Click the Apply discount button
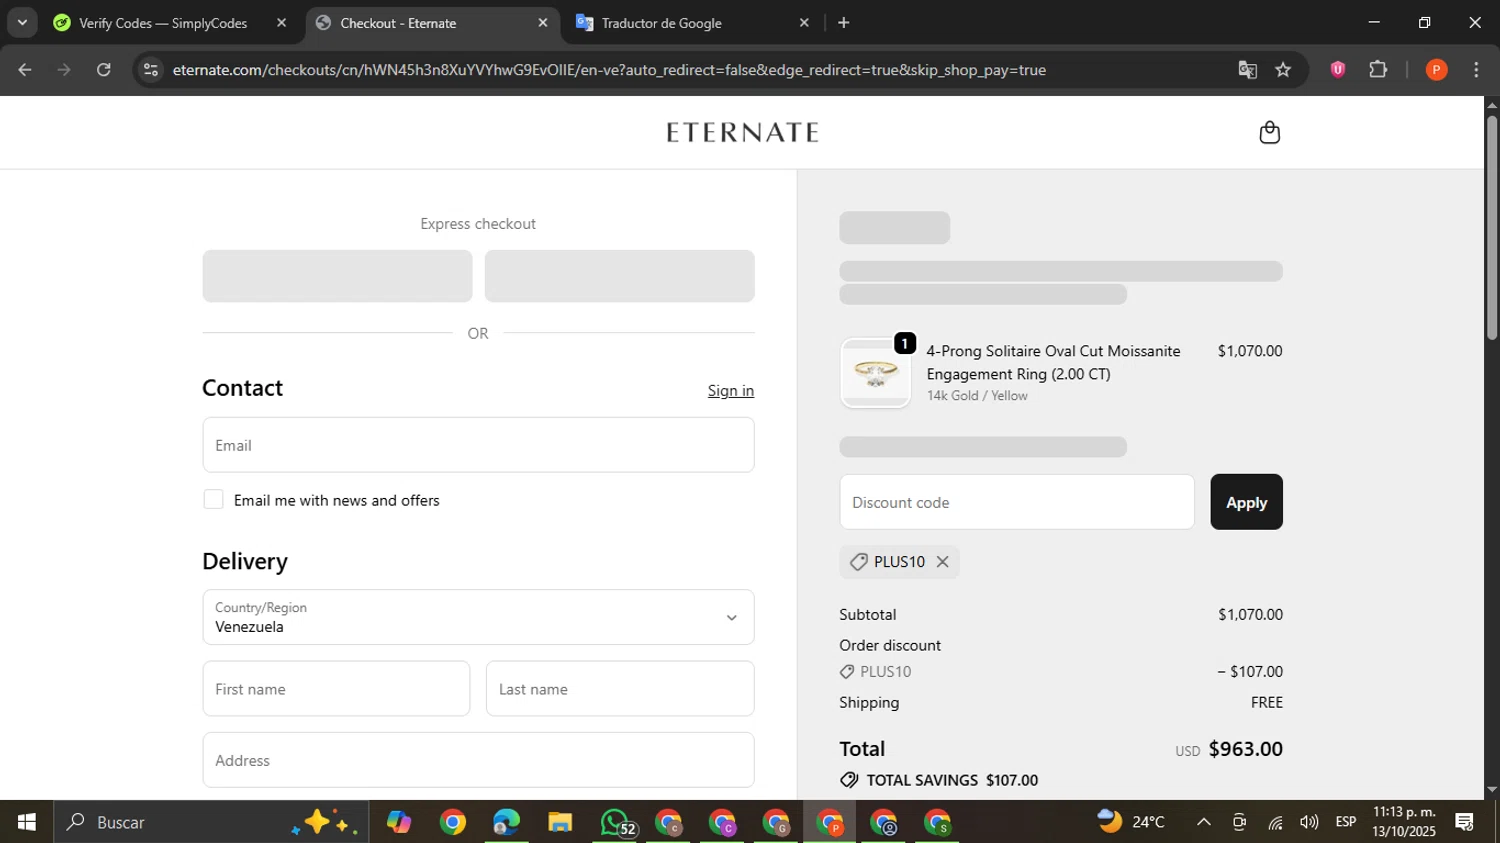Viewport: 1500px width, 843px height. click(x=1246, y=502)
